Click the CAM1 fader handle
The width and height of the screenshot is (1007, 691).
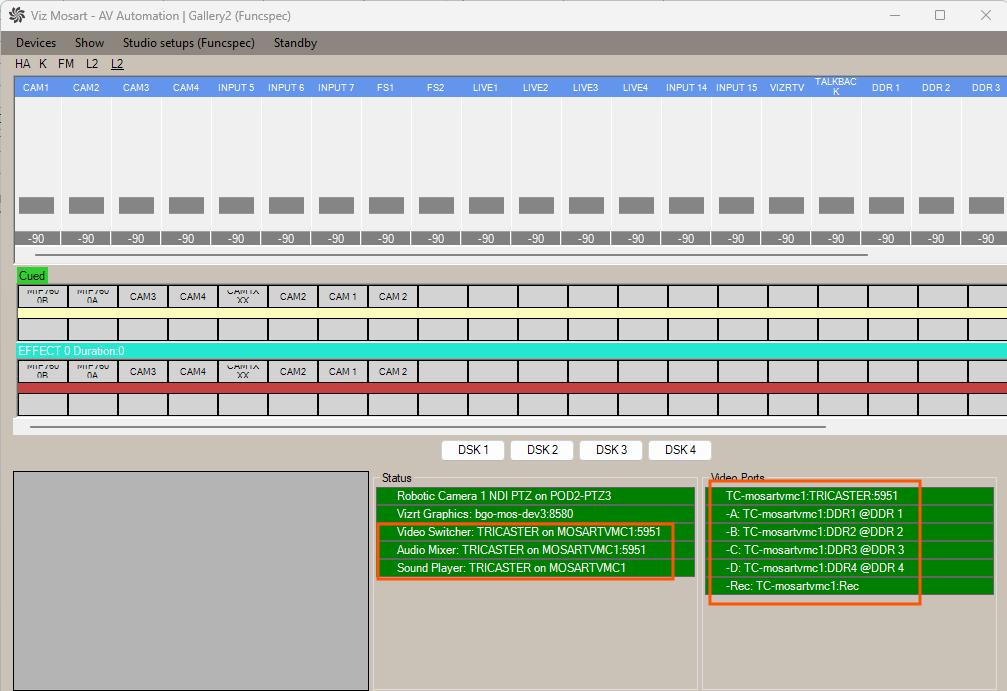[x=36, y=205]
